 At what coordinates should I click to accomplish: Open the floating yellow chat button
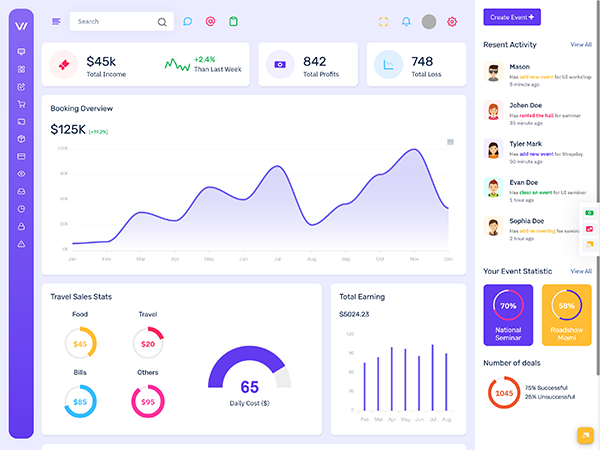click(x=584, y=435)
